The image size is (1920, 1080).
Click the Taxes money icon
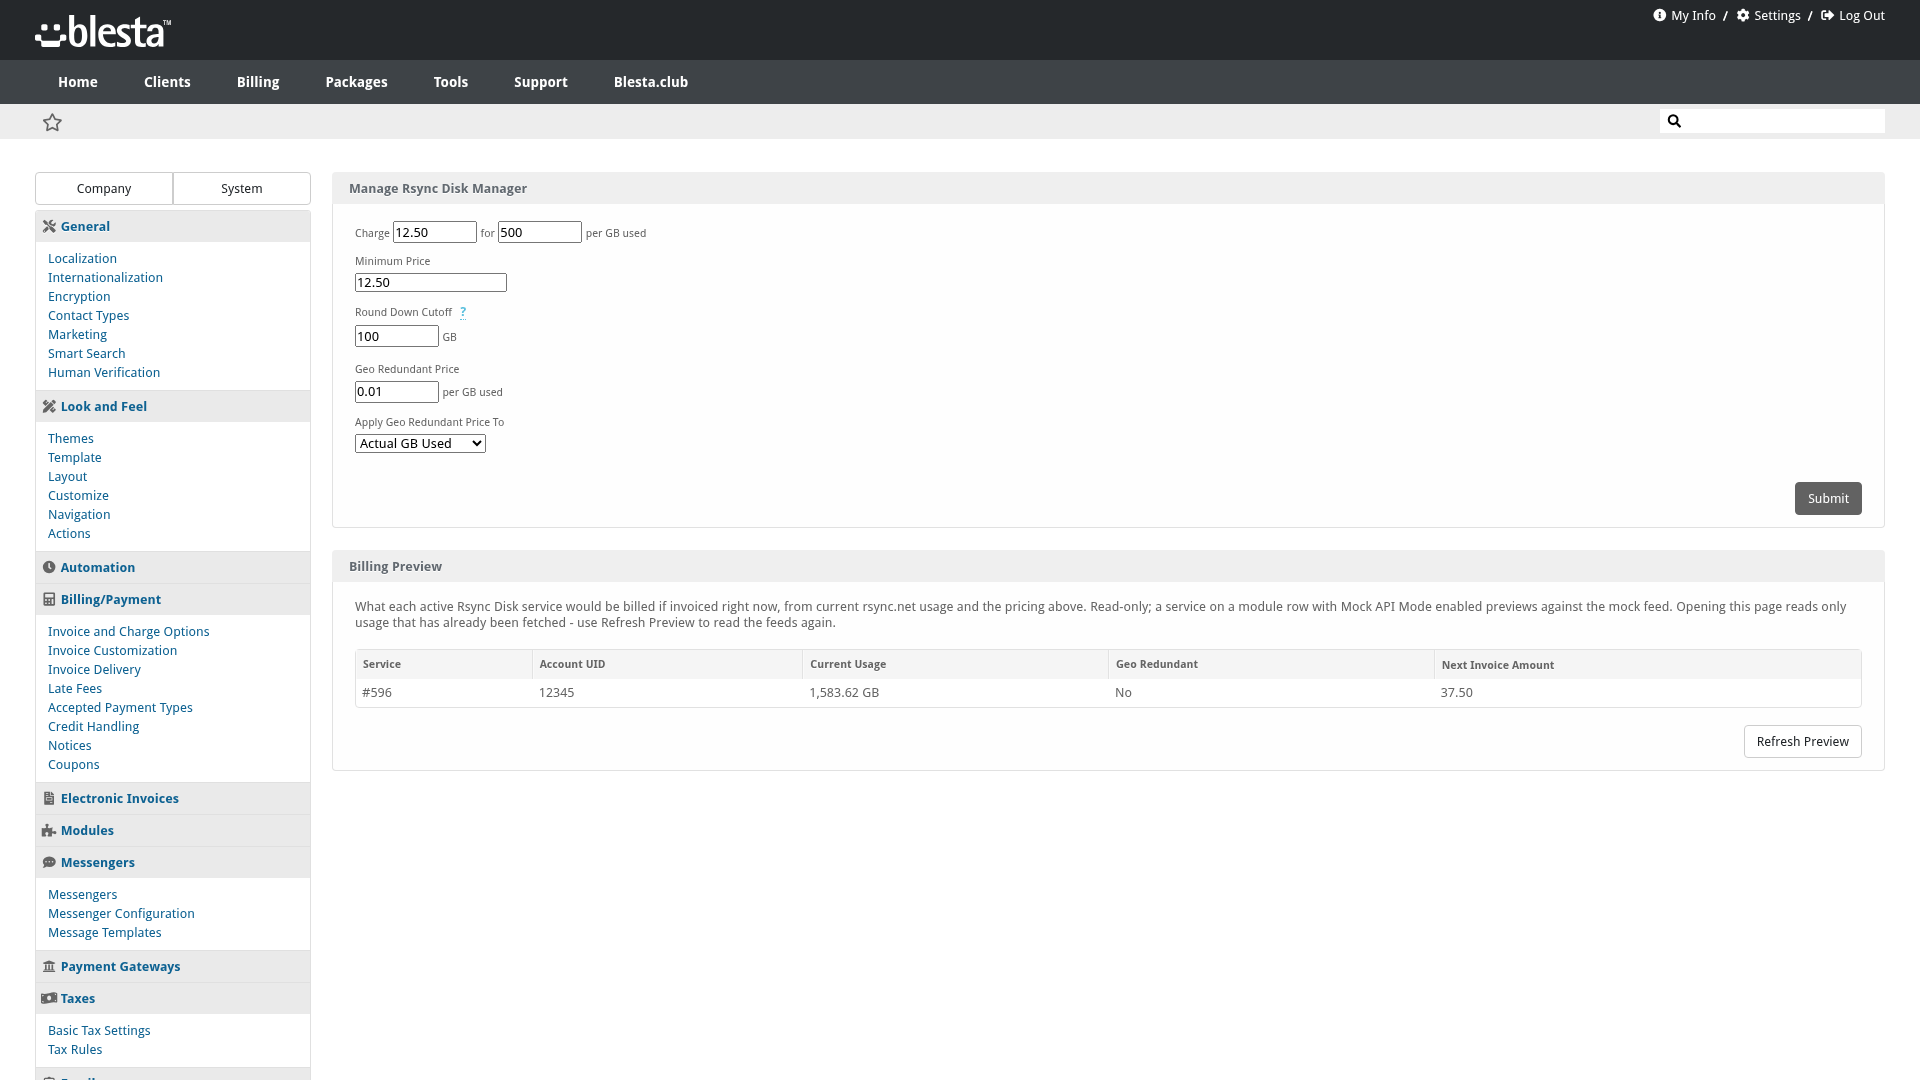point(49,998)
